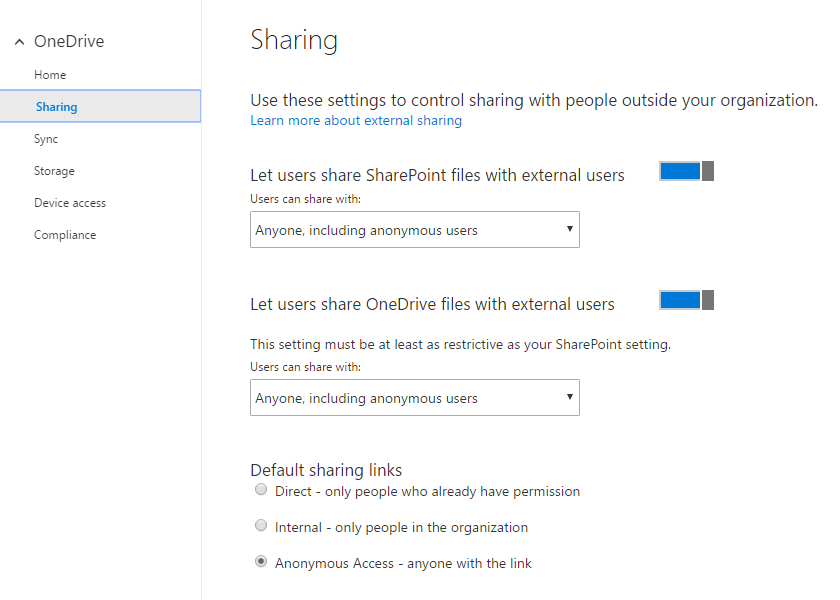Click 'Default sharing links' heading
The image size is (840, 600).
point(326,470)
